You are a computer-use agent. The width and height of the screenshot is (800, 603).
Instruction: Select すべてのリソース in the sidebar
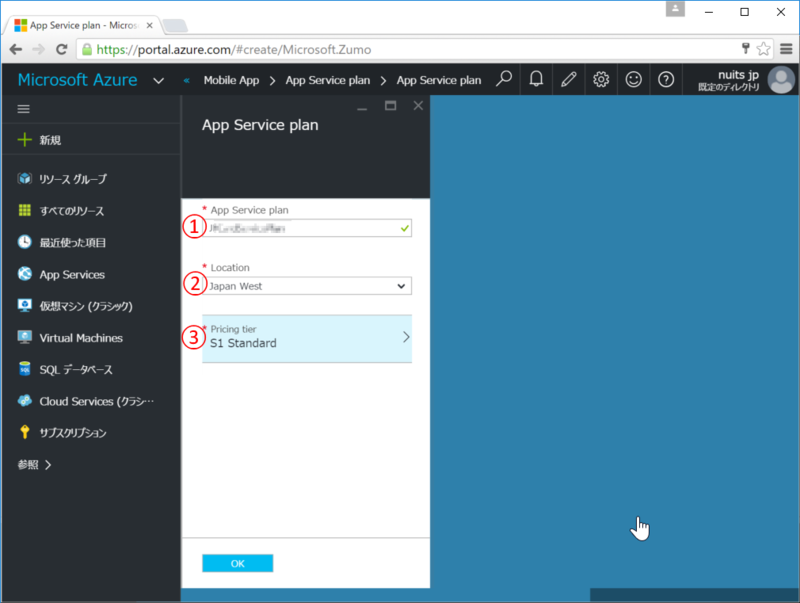[x=71, y=211]
